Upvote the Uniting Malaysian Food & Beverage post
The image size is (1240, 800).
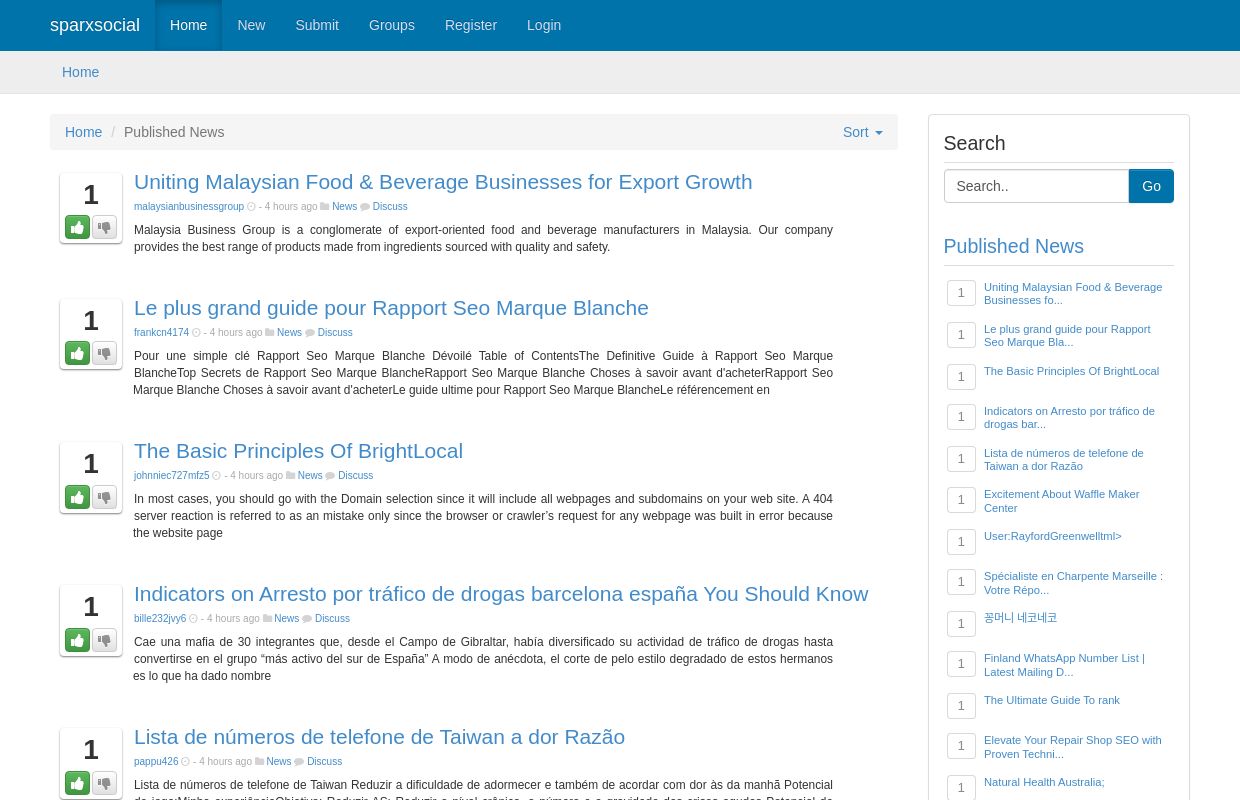tap(78, 228)
